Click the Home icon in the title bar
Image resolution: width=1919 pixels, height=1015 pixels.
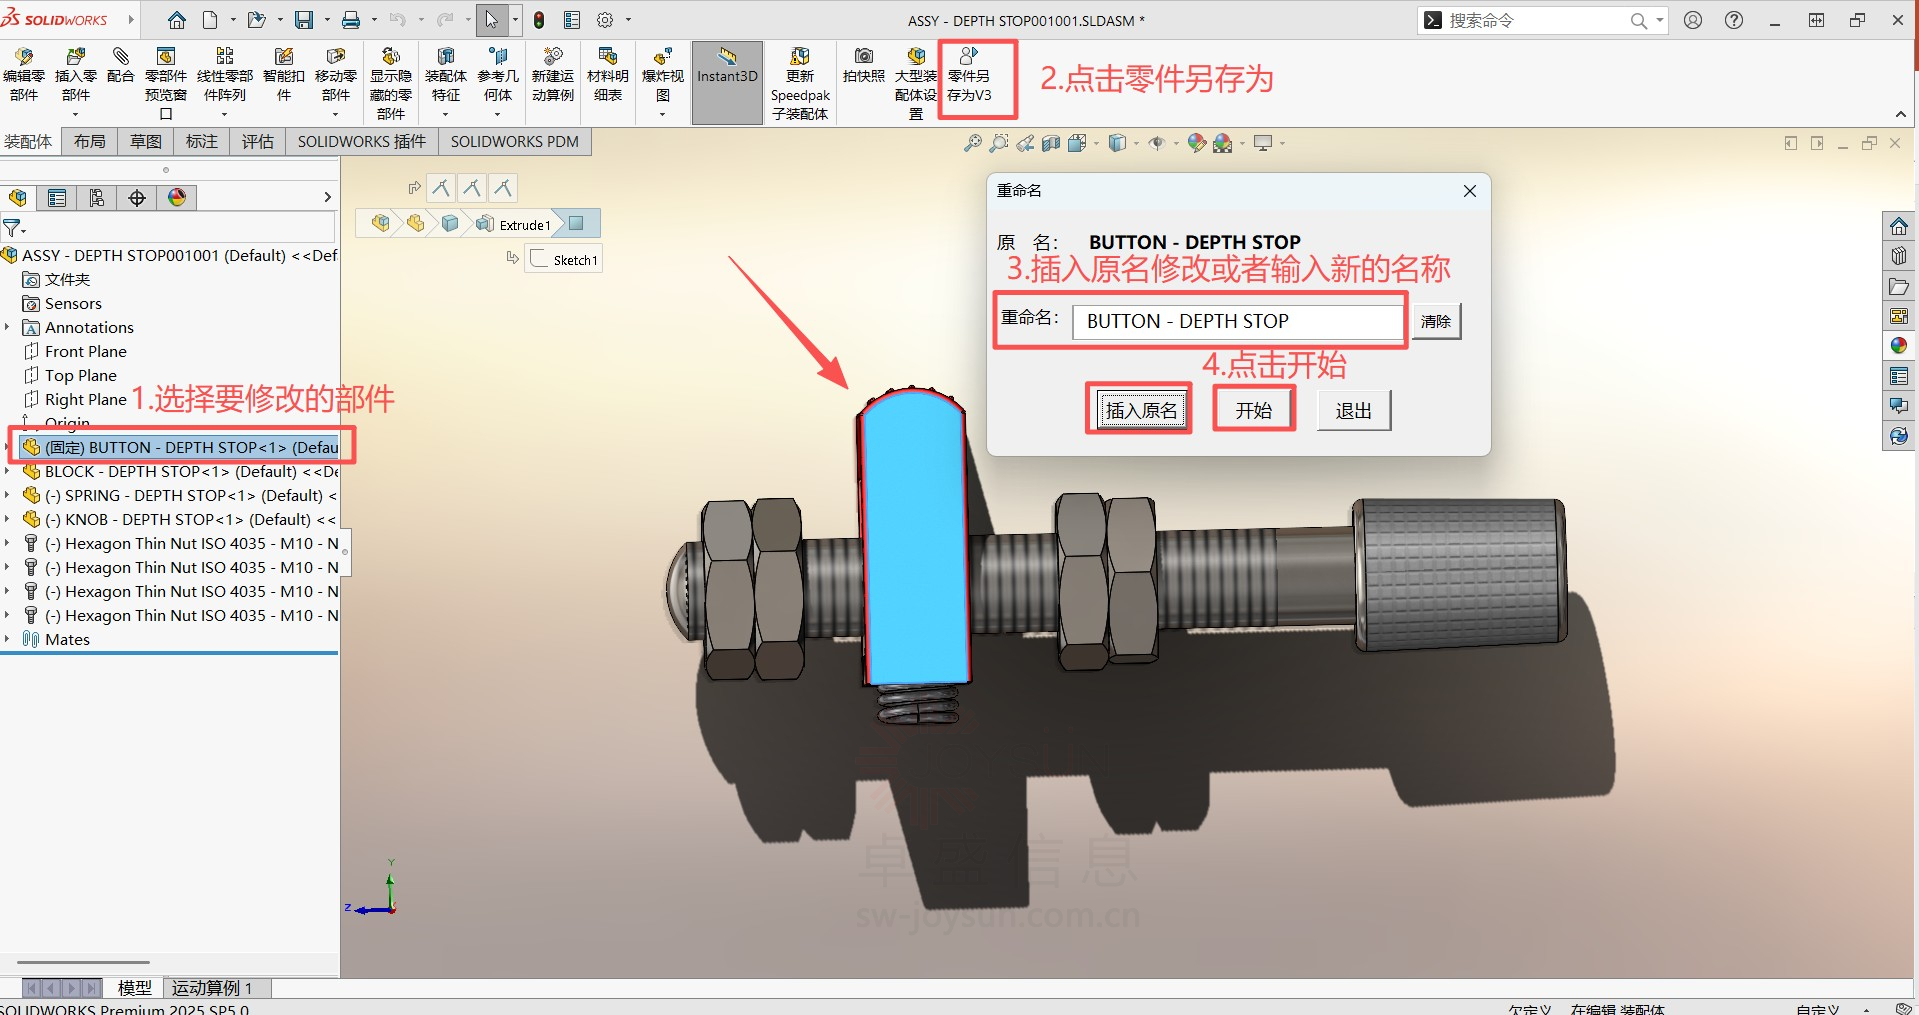coord(177,20)
